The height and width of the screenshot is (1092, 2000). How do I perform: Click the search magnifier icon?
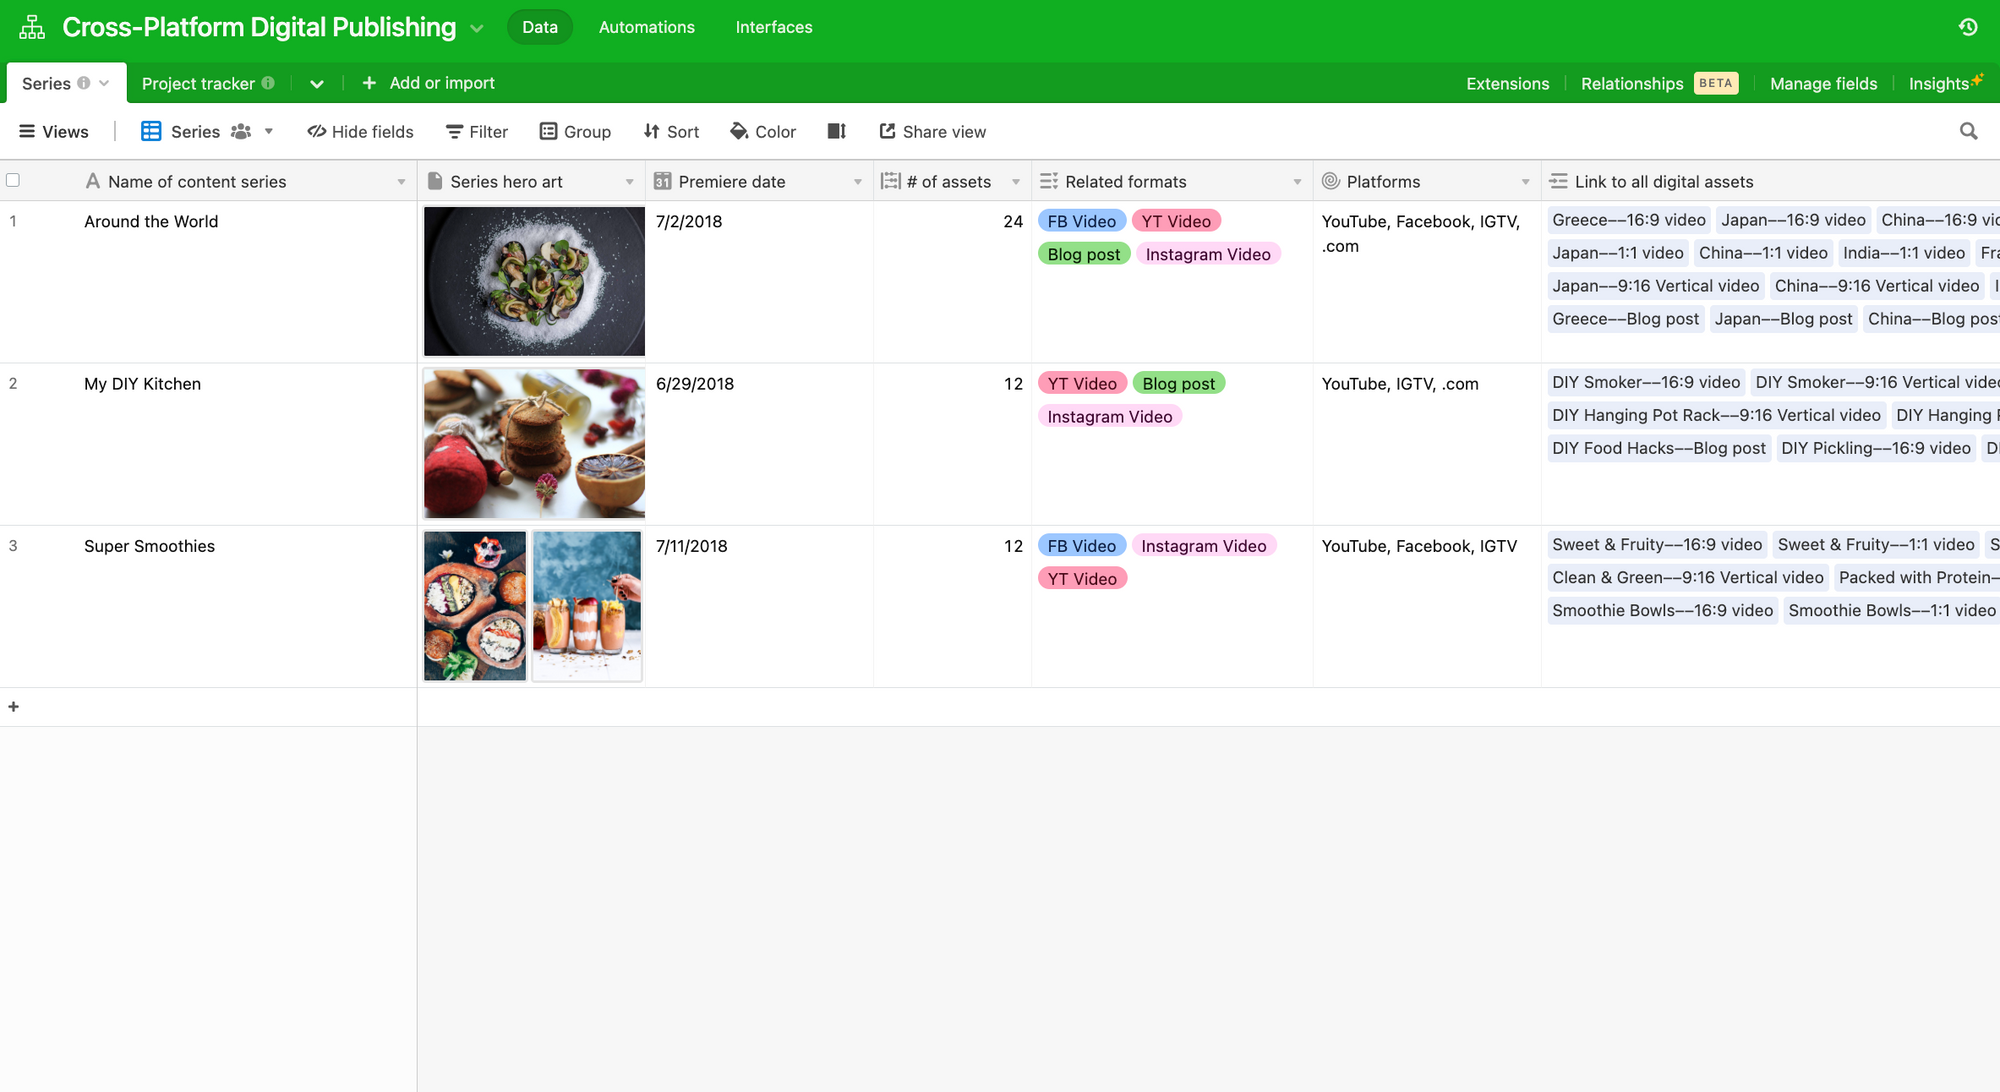[1968, 131]
